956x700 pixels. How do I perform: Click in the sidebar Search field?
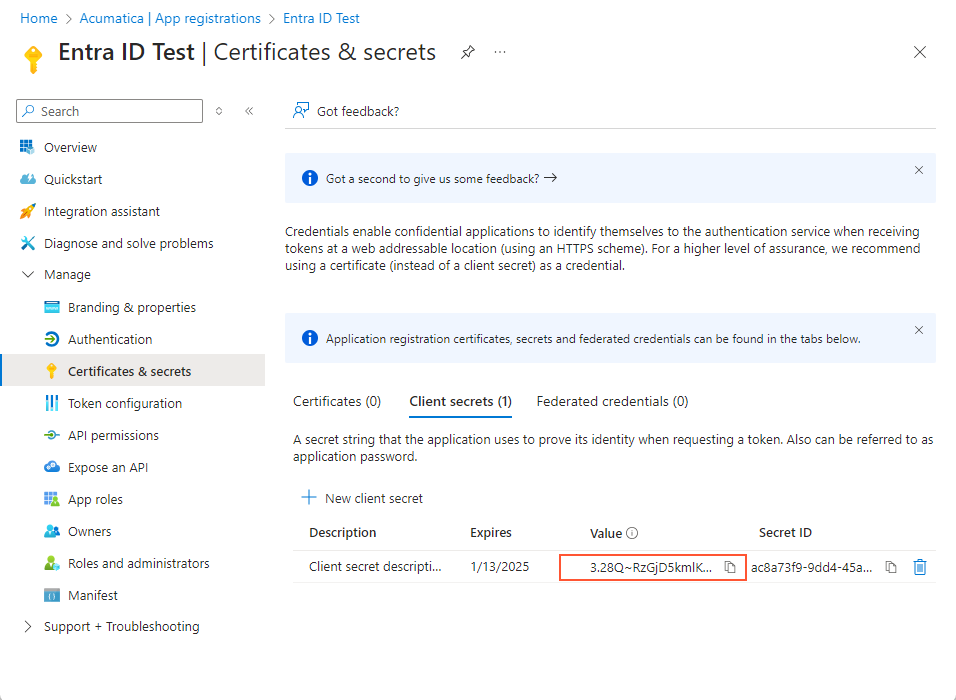(x=115, y=111)
